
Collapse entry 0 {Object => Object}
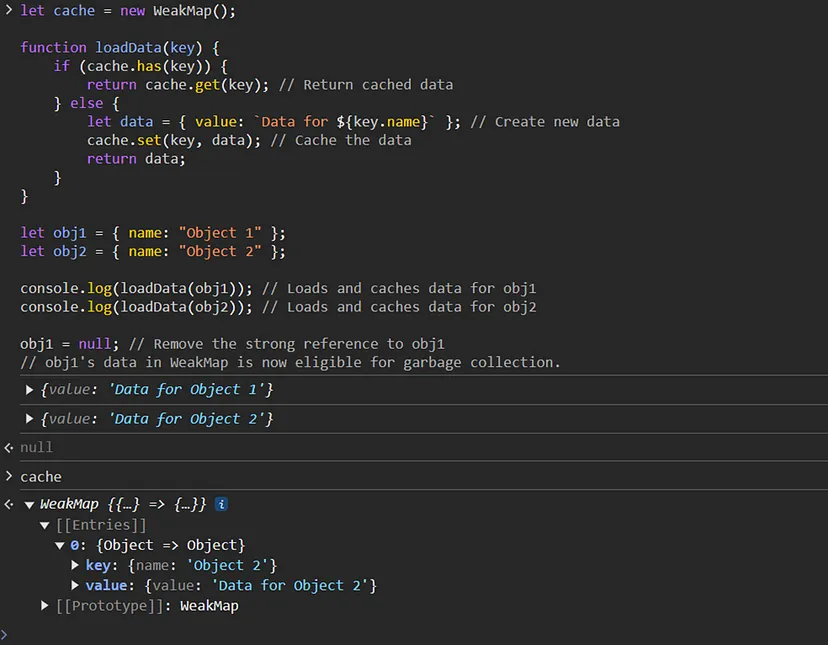[60, 545]
